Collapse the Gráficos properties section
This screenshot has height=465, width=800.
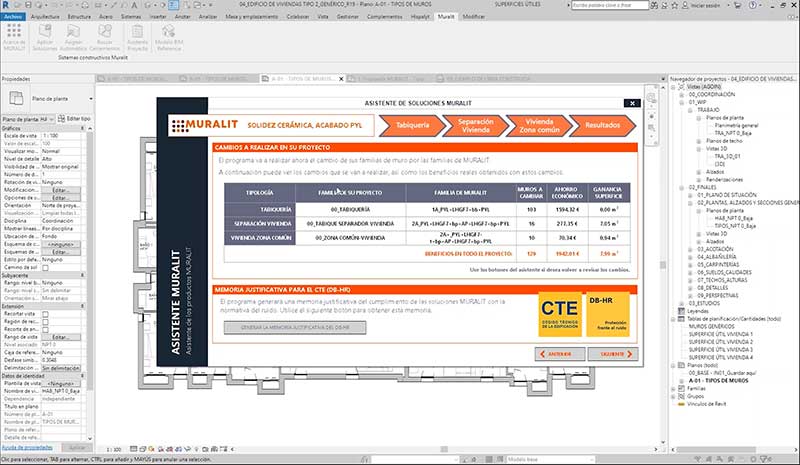click(x=83, y=128)
